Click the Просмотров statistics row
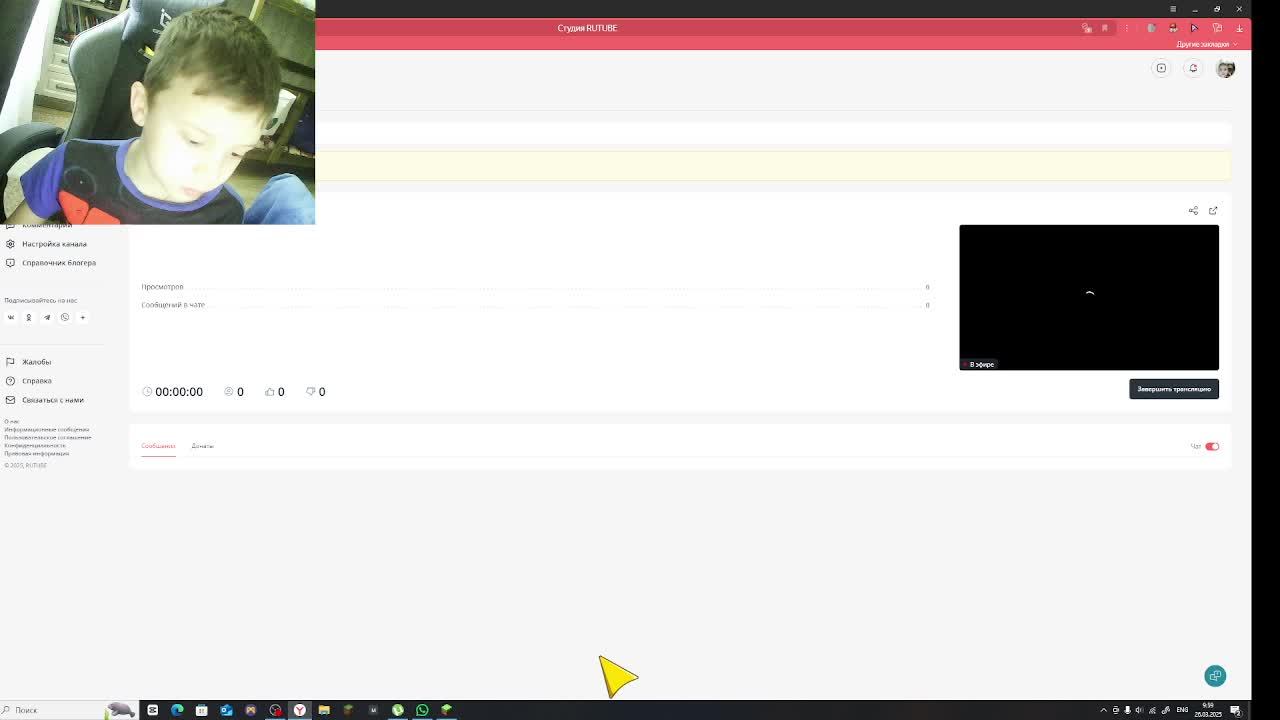The width and height of the screenshot is (1280, 720). (x=535, y=287)
